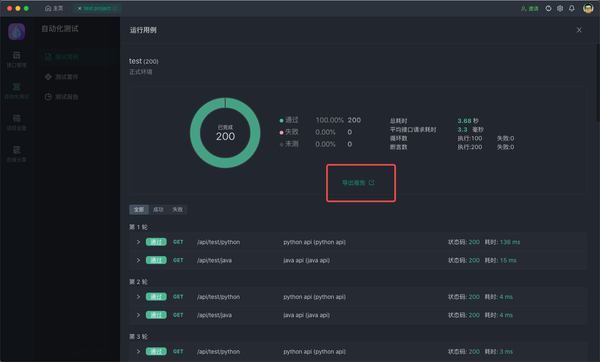600x362 pixels.
Task: Click the 未测 legend entry
Action: click(289, 144)
